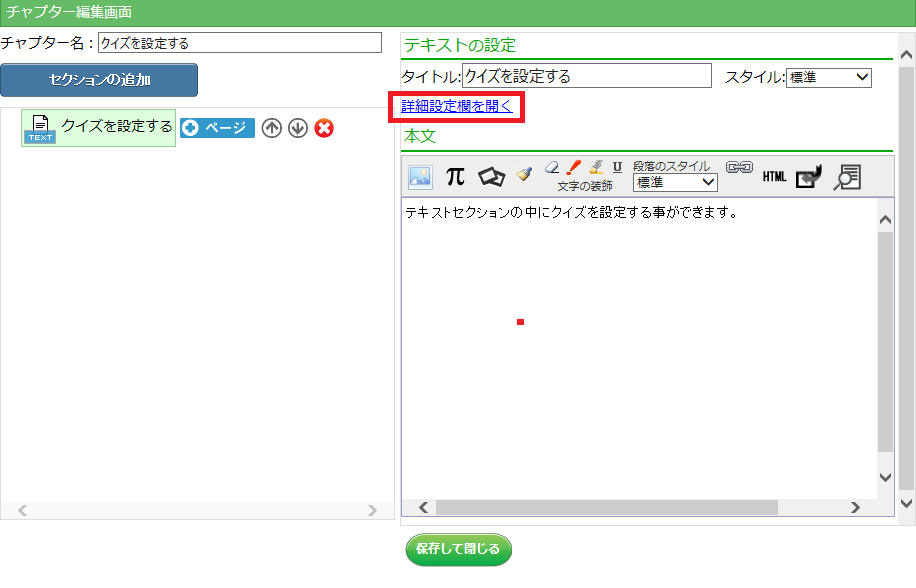Open the pi formula insert tool

pyautogui.click(x=455, y=176)
